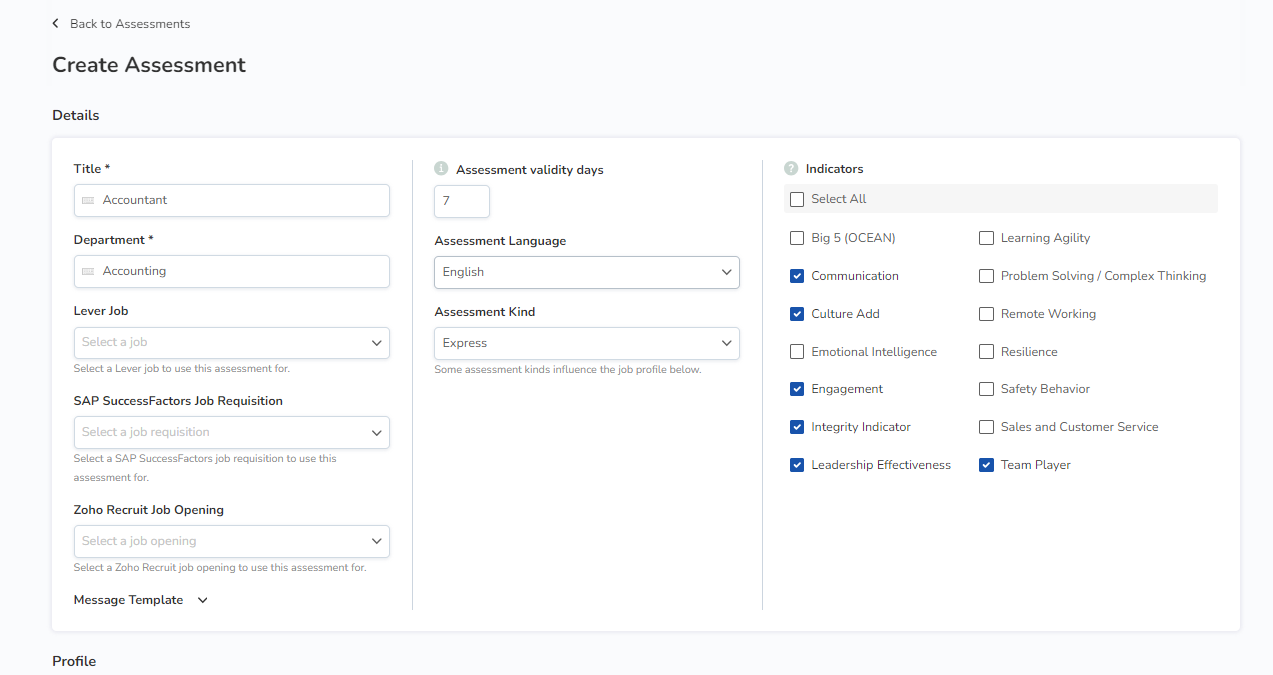Click the back arrow icon at top
Screen dimensions: 1273x675
pyautogui.click(x=56, y=23)
